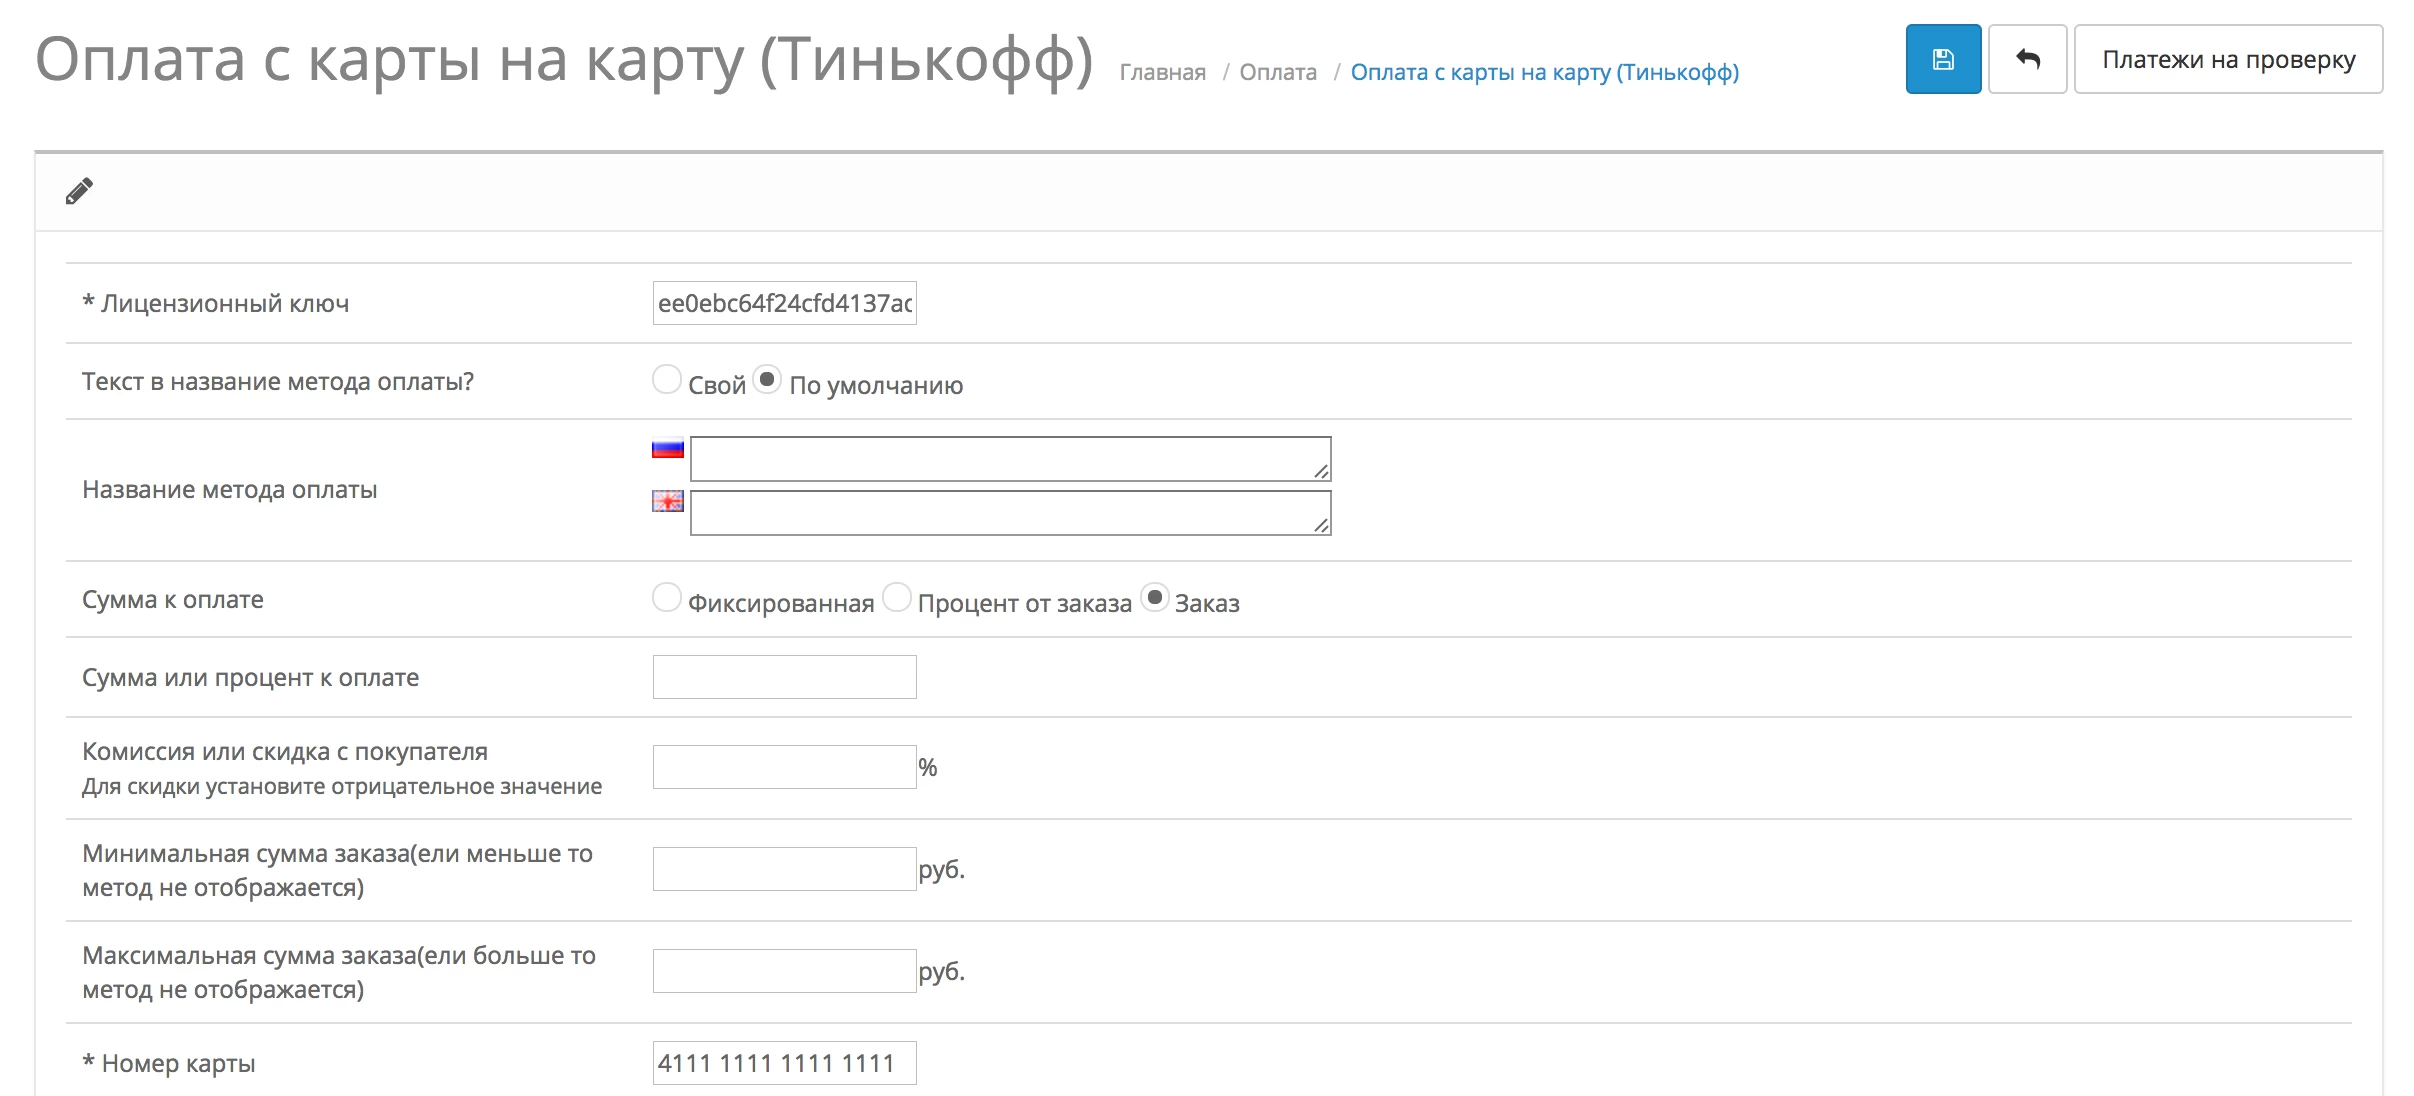This screenshot has height=1096, width=2414.
Task: Click the Номер карты input field
Action: (x=784, y=1063)
